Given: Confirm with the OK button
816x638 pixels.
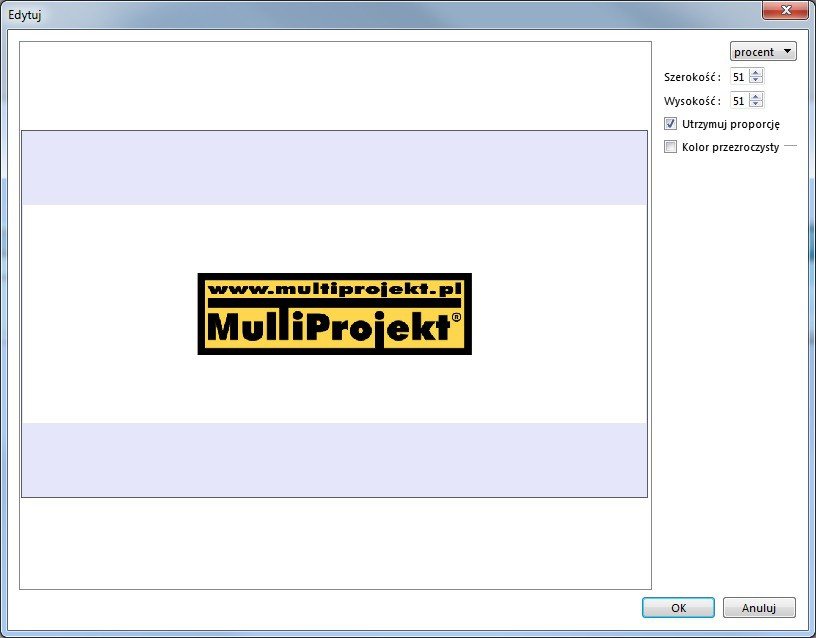Looking at the screenshot, I should click(678, 607).
